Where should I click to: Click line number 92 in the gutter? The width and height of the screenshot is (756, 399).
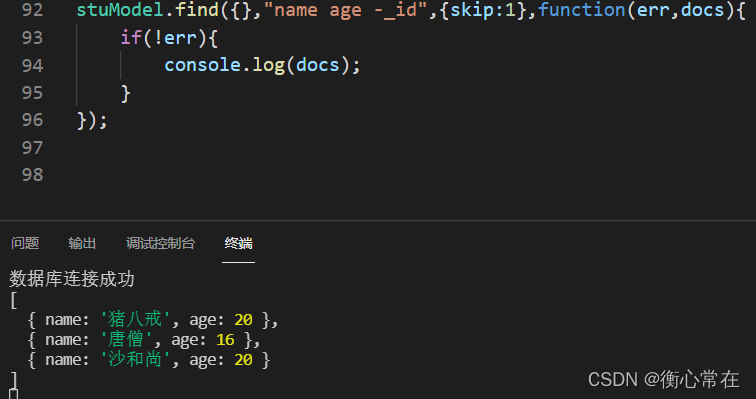click(x=32, y=10)
